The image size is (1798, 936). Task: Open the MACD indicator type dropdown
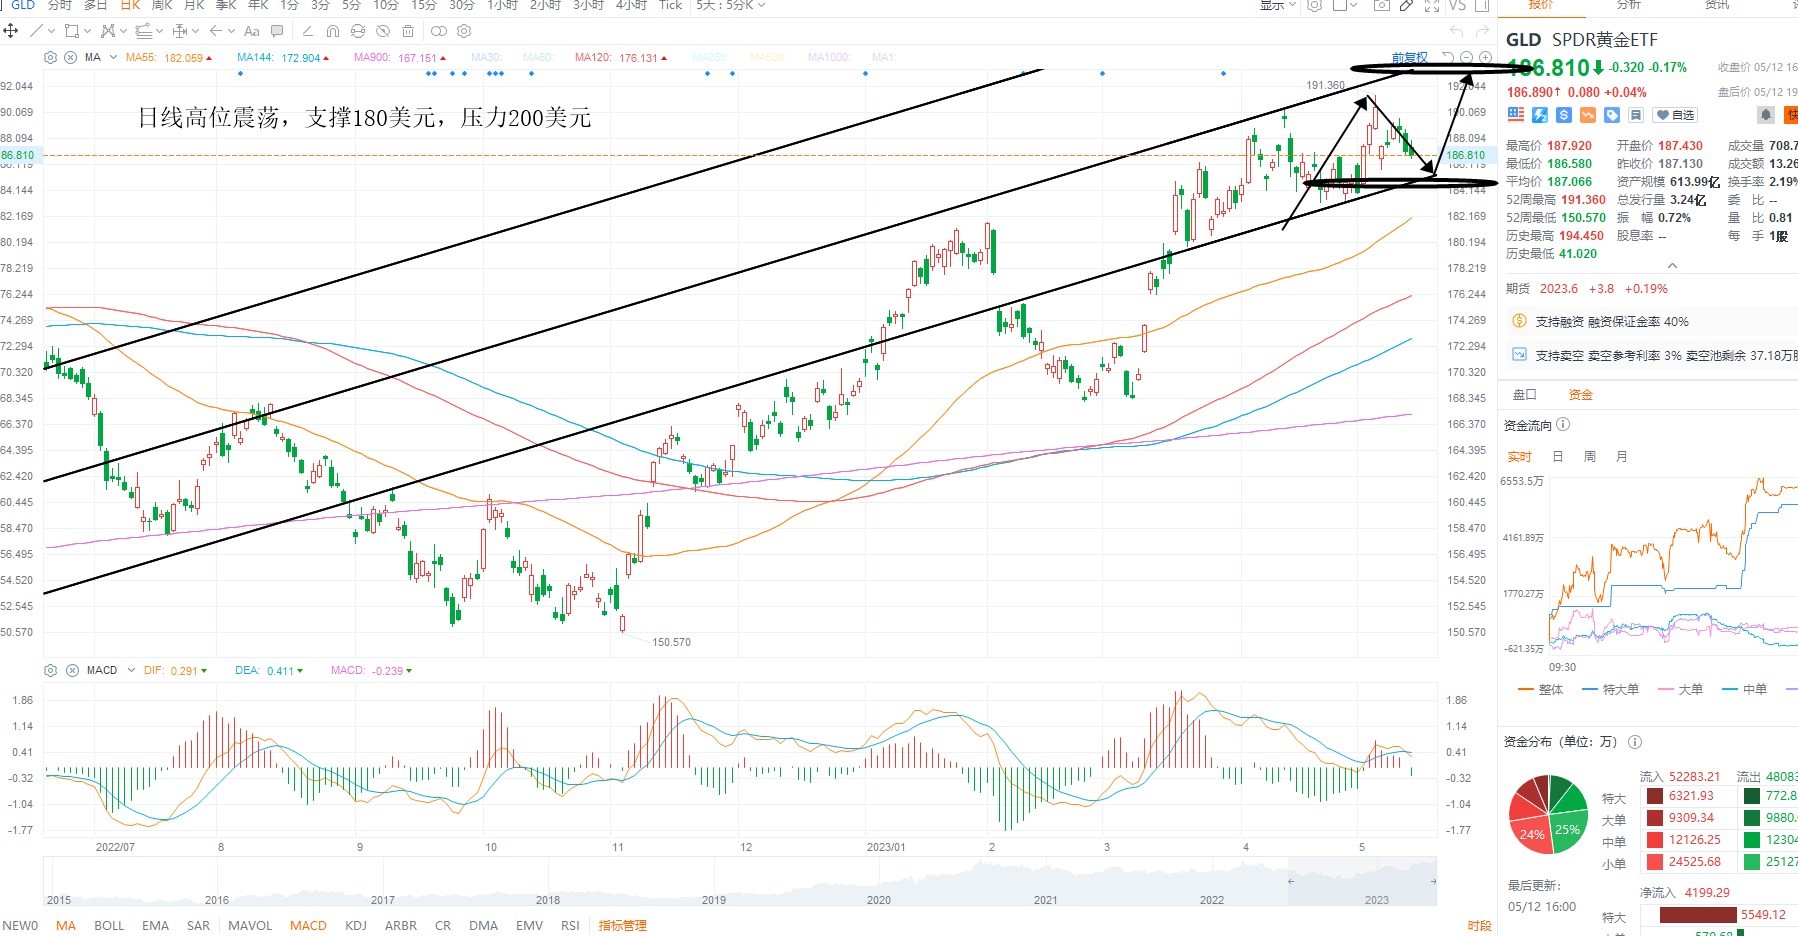click(x=131, y=670)
